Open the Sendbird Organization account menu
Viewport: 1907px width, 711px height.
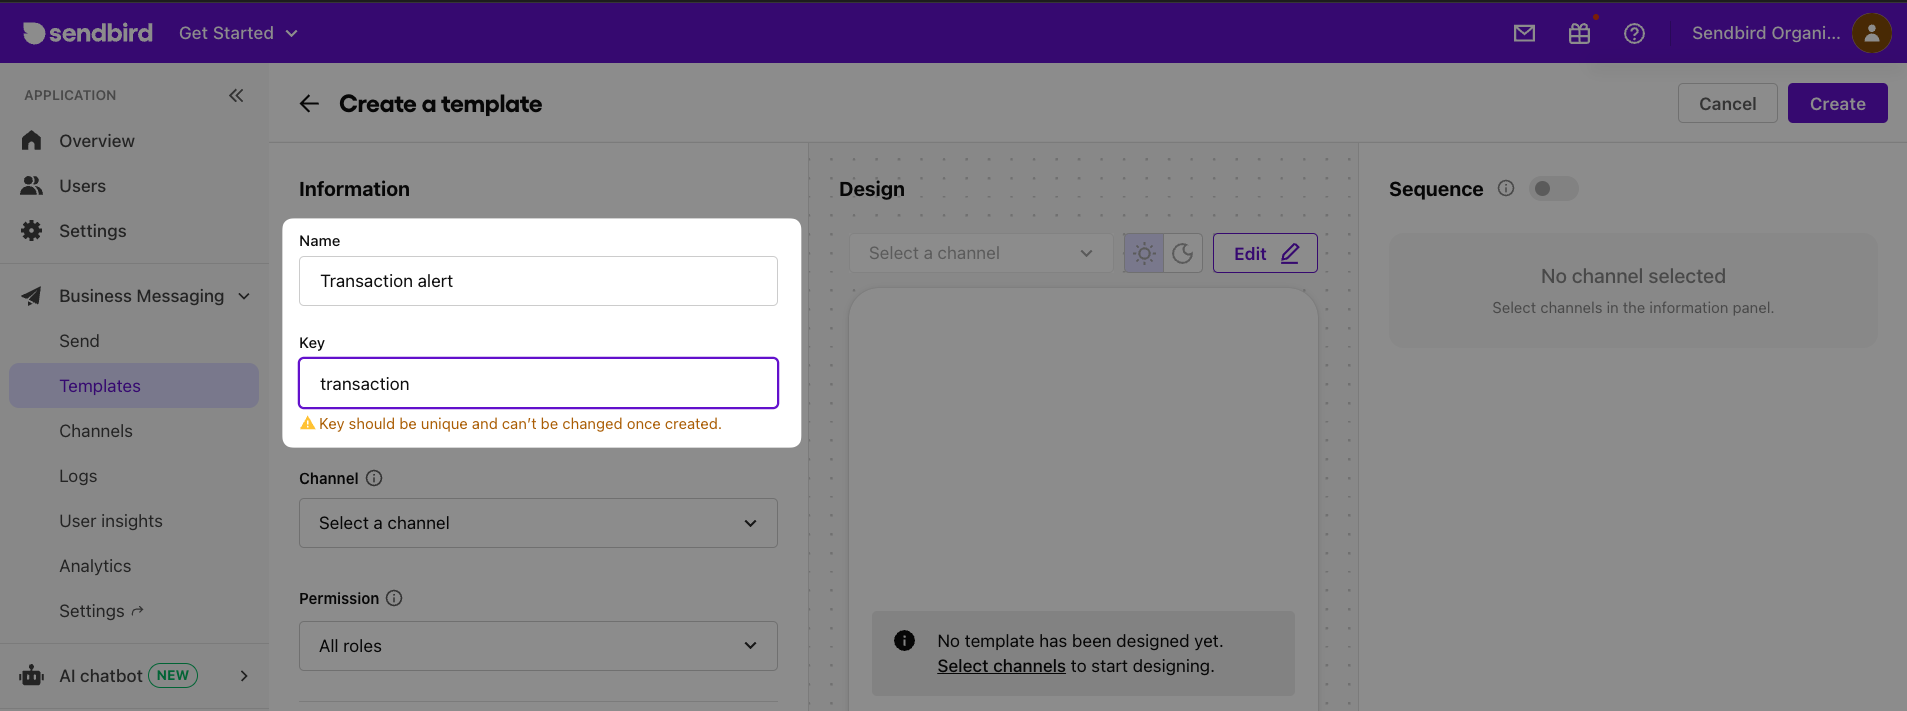pyautogui.click(x=1765, y=33)
